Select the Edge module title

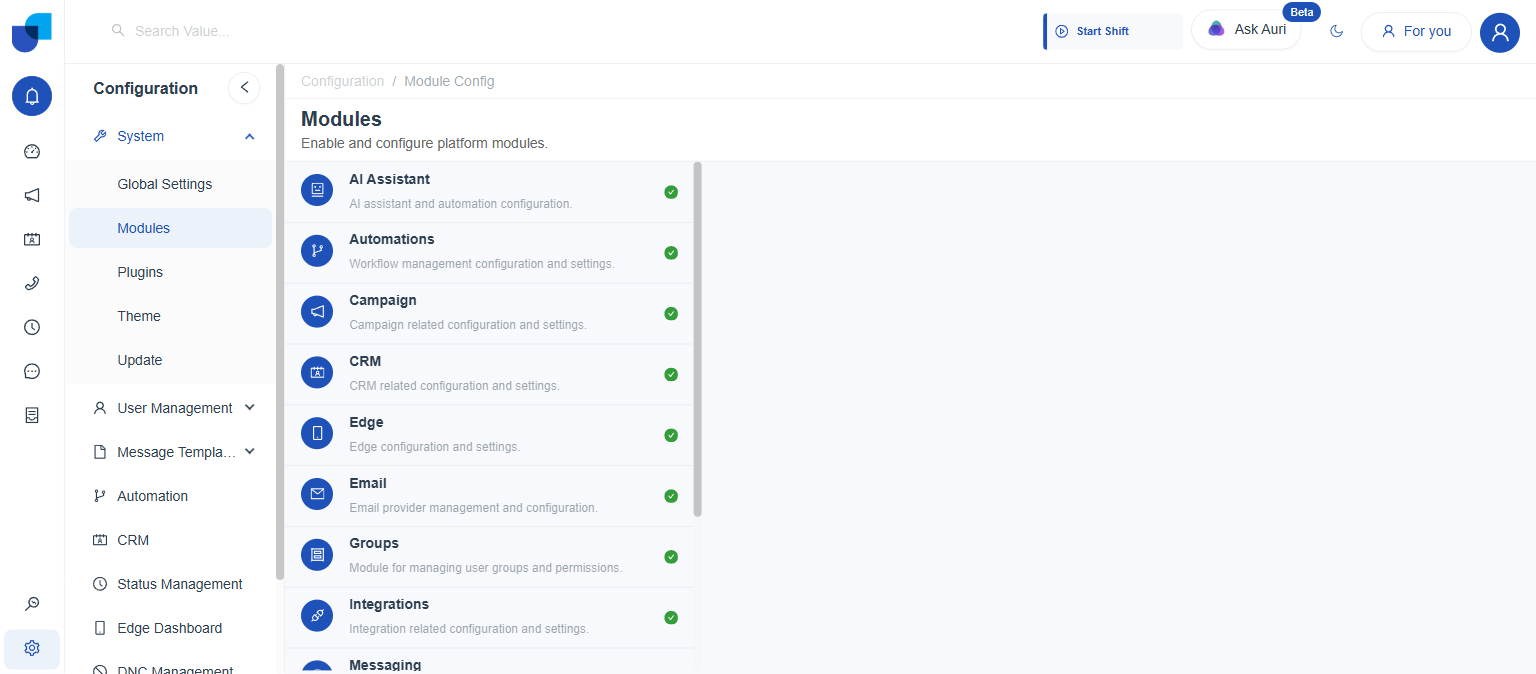coord(366,422)
